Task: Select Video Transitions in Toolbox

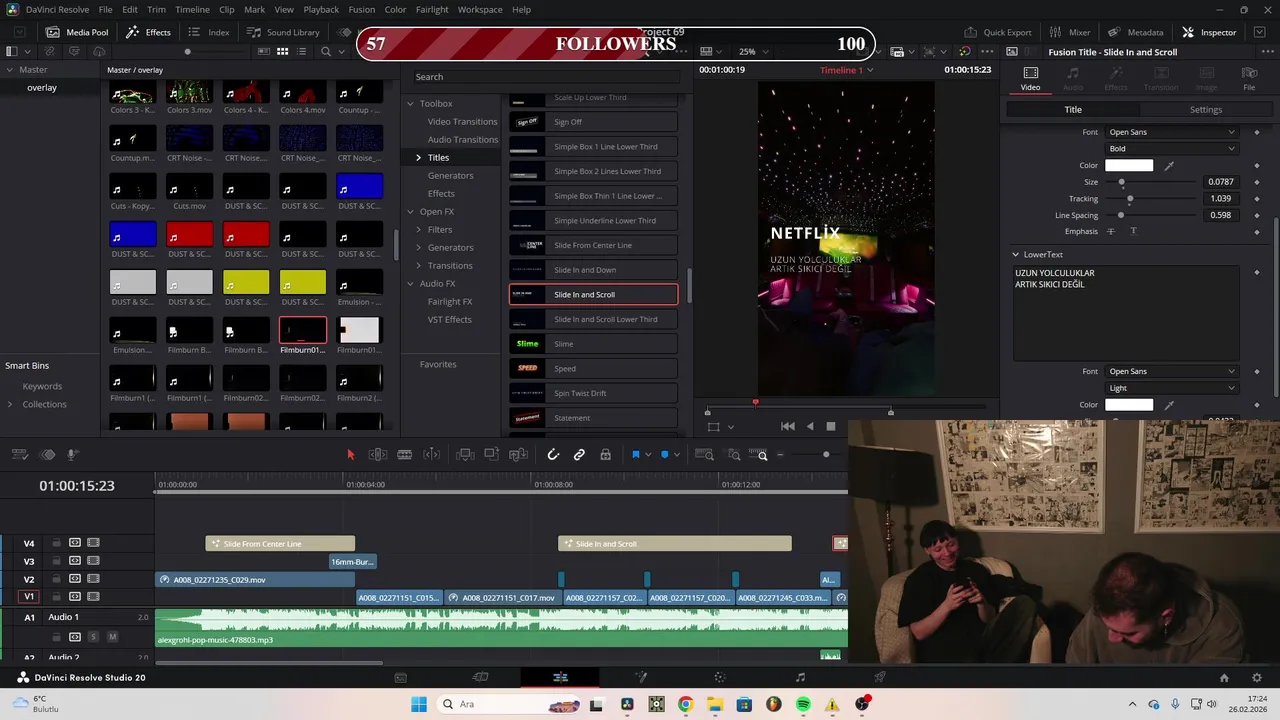Action: (462, 122)
